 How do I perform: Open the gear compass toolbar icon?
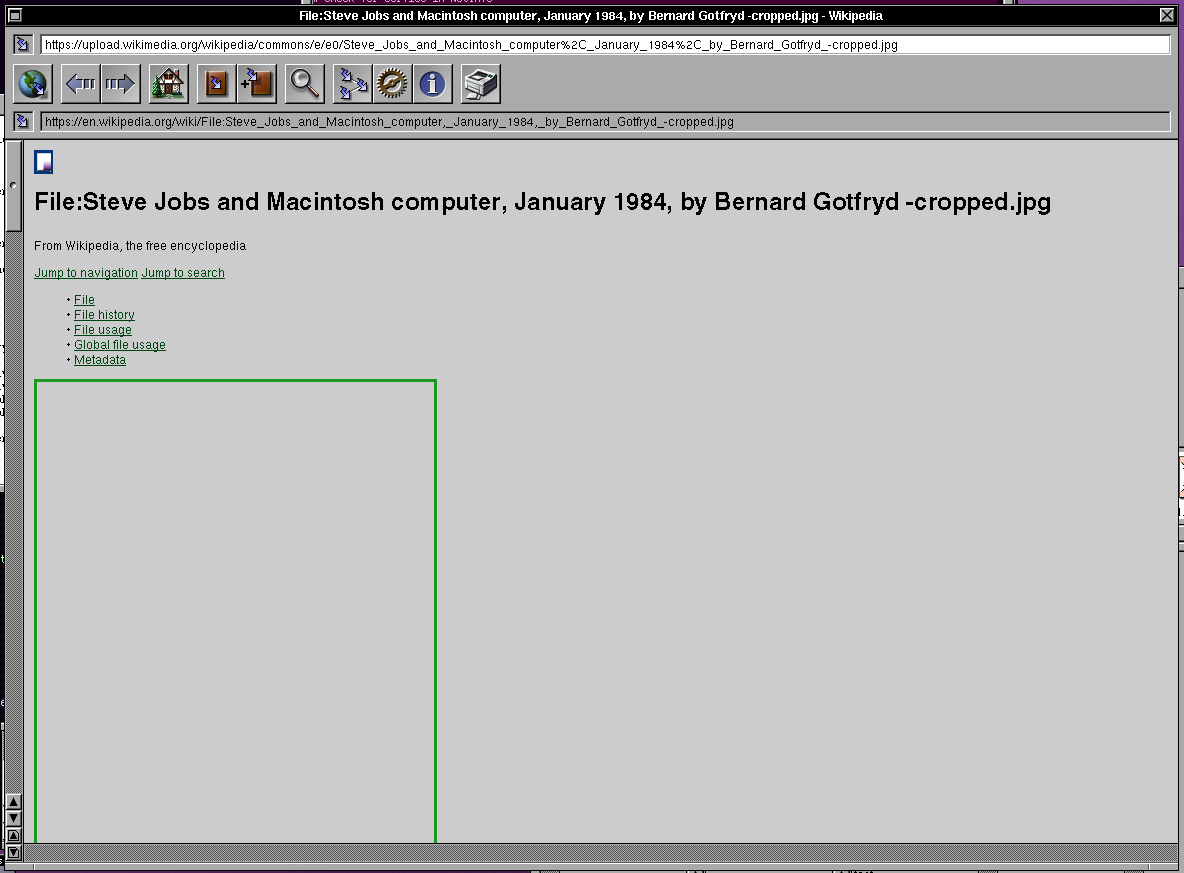click(392, 85)
